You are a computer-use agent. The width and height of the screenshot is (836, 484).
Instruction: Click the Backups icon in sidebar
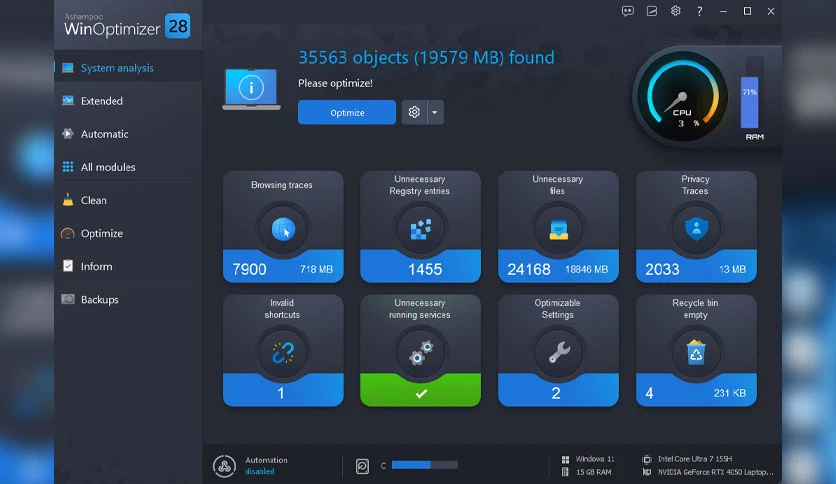68,299
